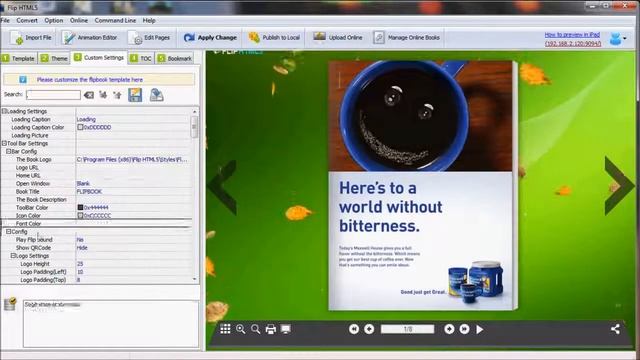Open the Command Line menu

click(x=115, y=20)
